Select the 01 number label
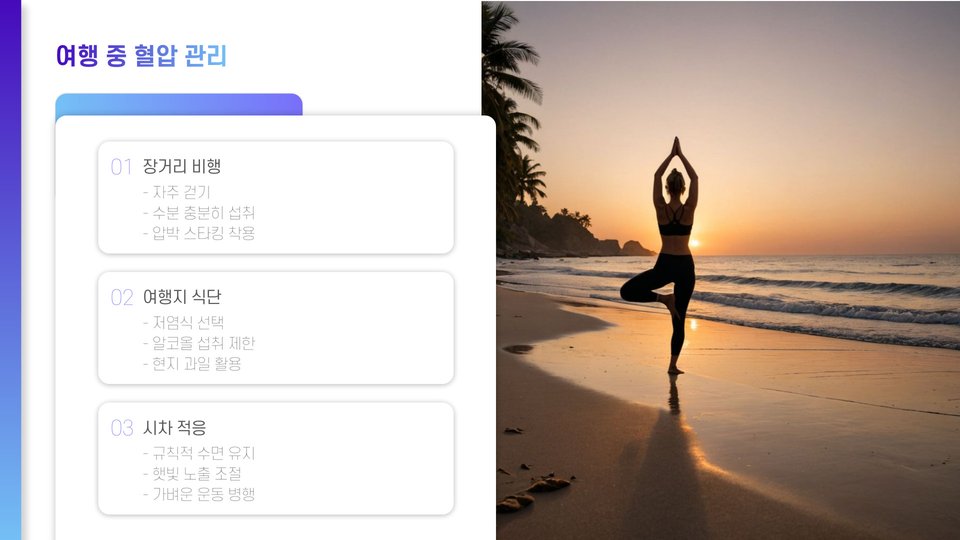960x540 pixels. [x=121, y=167]
